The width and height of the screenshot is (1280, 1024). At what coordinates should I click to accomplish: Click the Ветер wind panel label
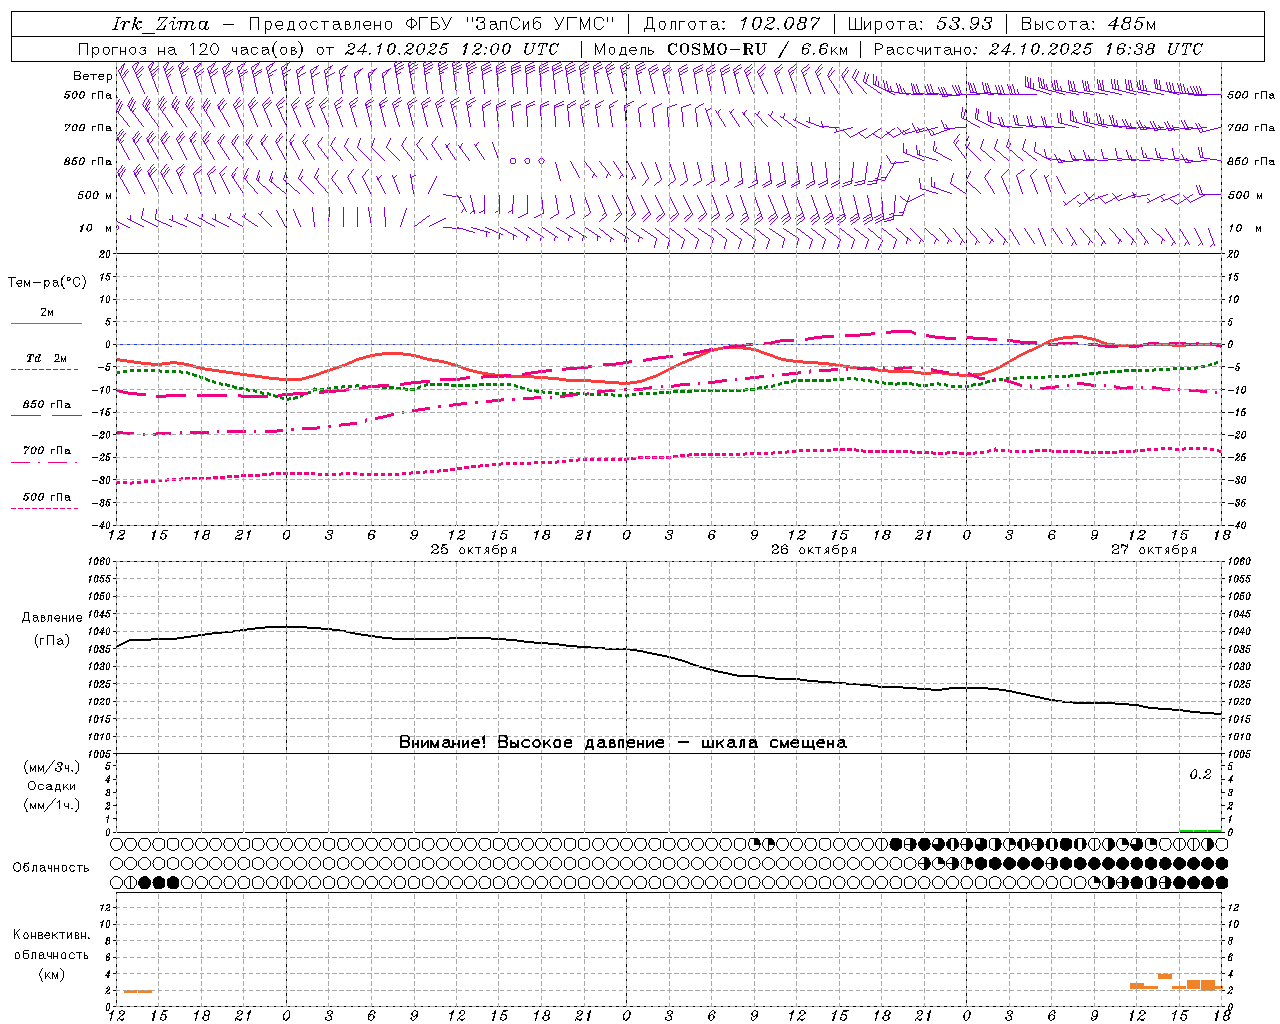pos(93,76)
